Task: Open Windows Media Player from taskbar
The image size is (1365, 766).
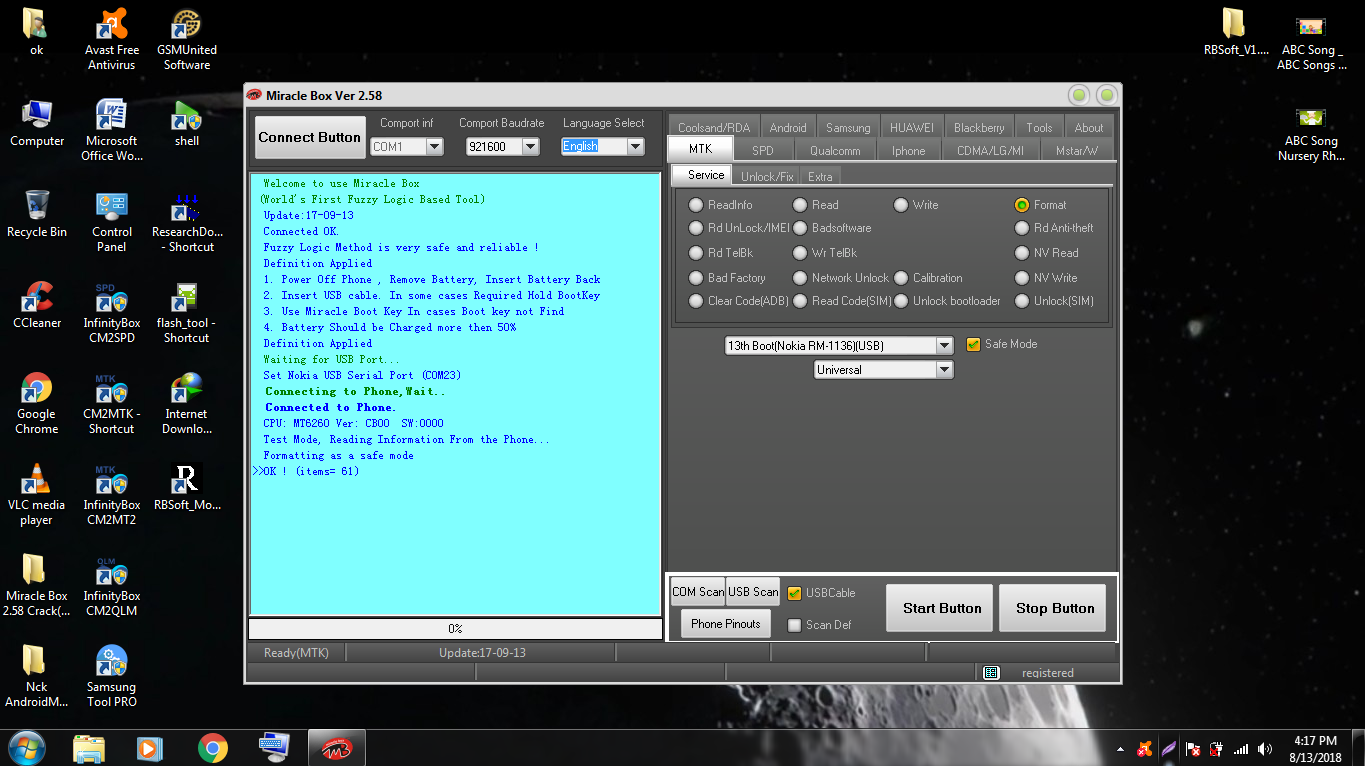Action: (149, 748)
